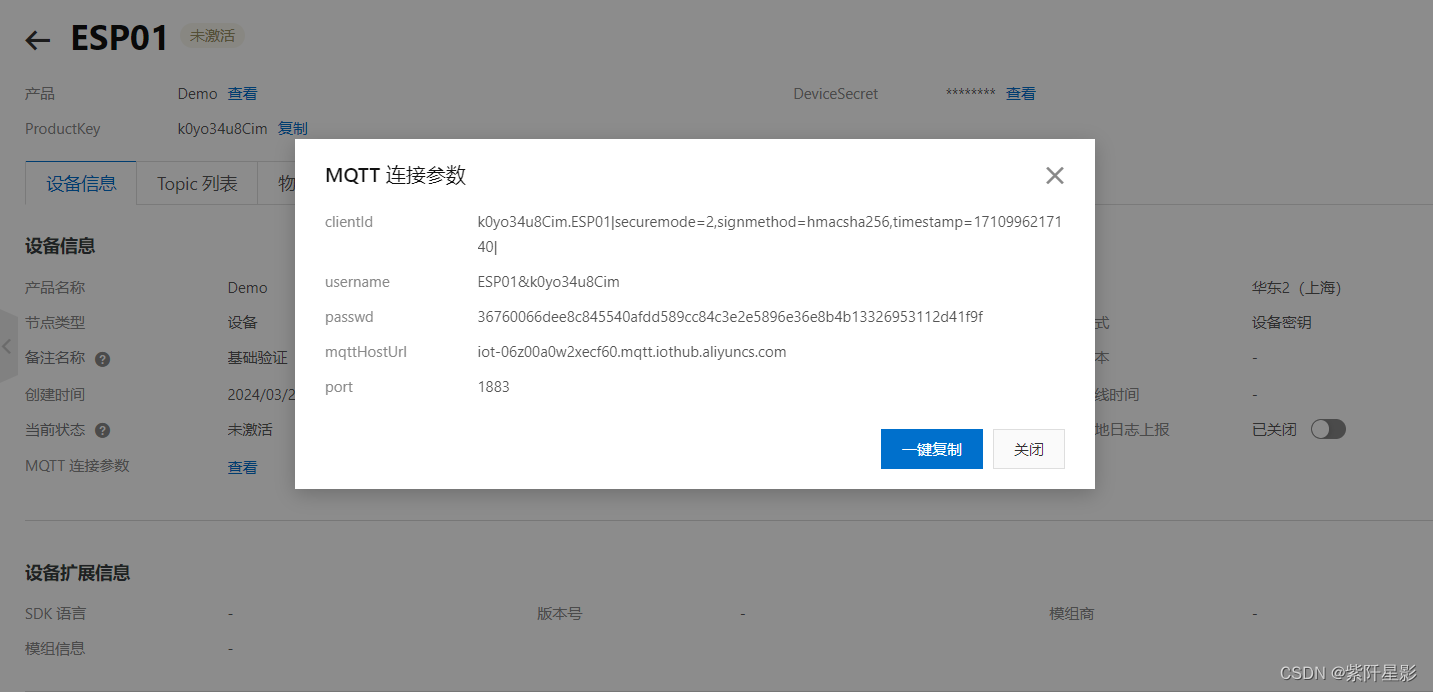Click the 关闭 button in the dialog
This screenshot has width=1433, height=692.
coord(1028,448)
